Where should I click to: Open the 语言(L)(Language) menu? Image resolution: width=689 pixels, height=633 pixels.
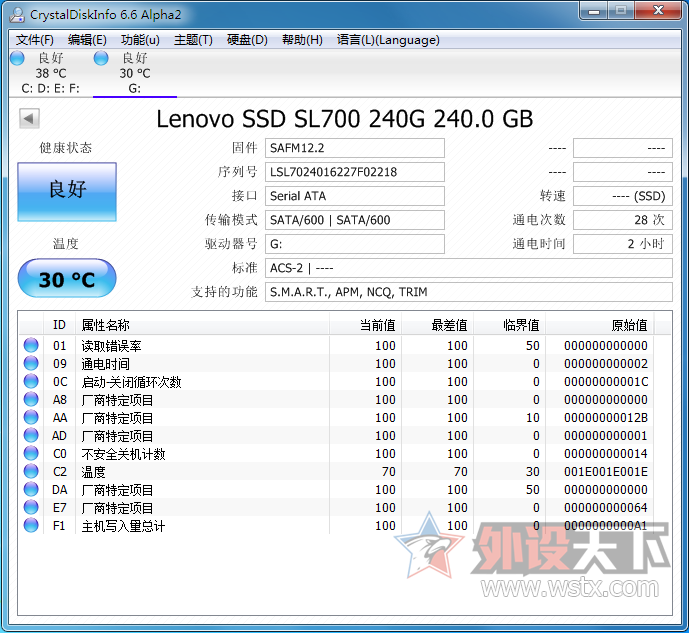pyautogui.click(x=388, y=40)
